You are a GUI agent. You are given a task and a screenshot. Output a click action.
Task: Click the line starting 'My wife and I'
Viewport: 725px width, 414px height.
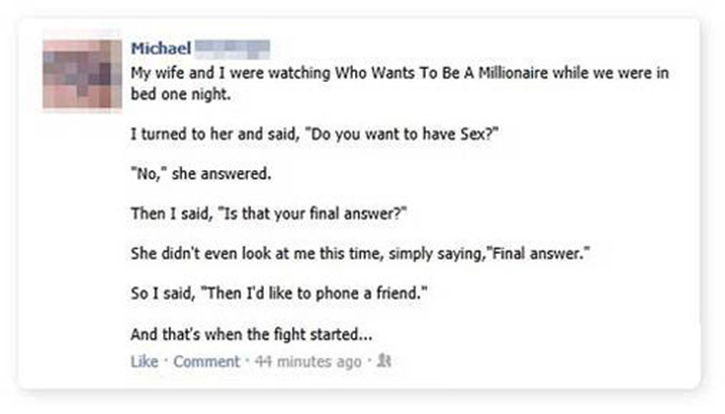[399, 73]
